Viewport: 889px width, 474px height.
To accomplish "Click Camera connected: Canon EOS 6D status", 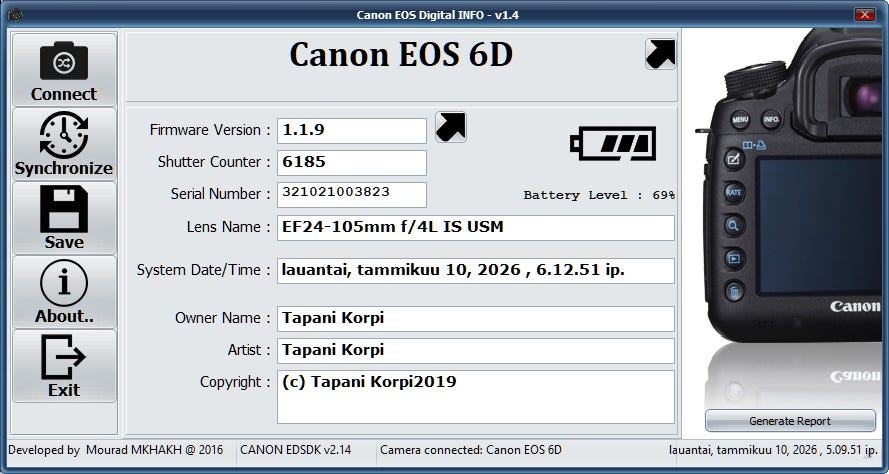I will tap(471, 450).
